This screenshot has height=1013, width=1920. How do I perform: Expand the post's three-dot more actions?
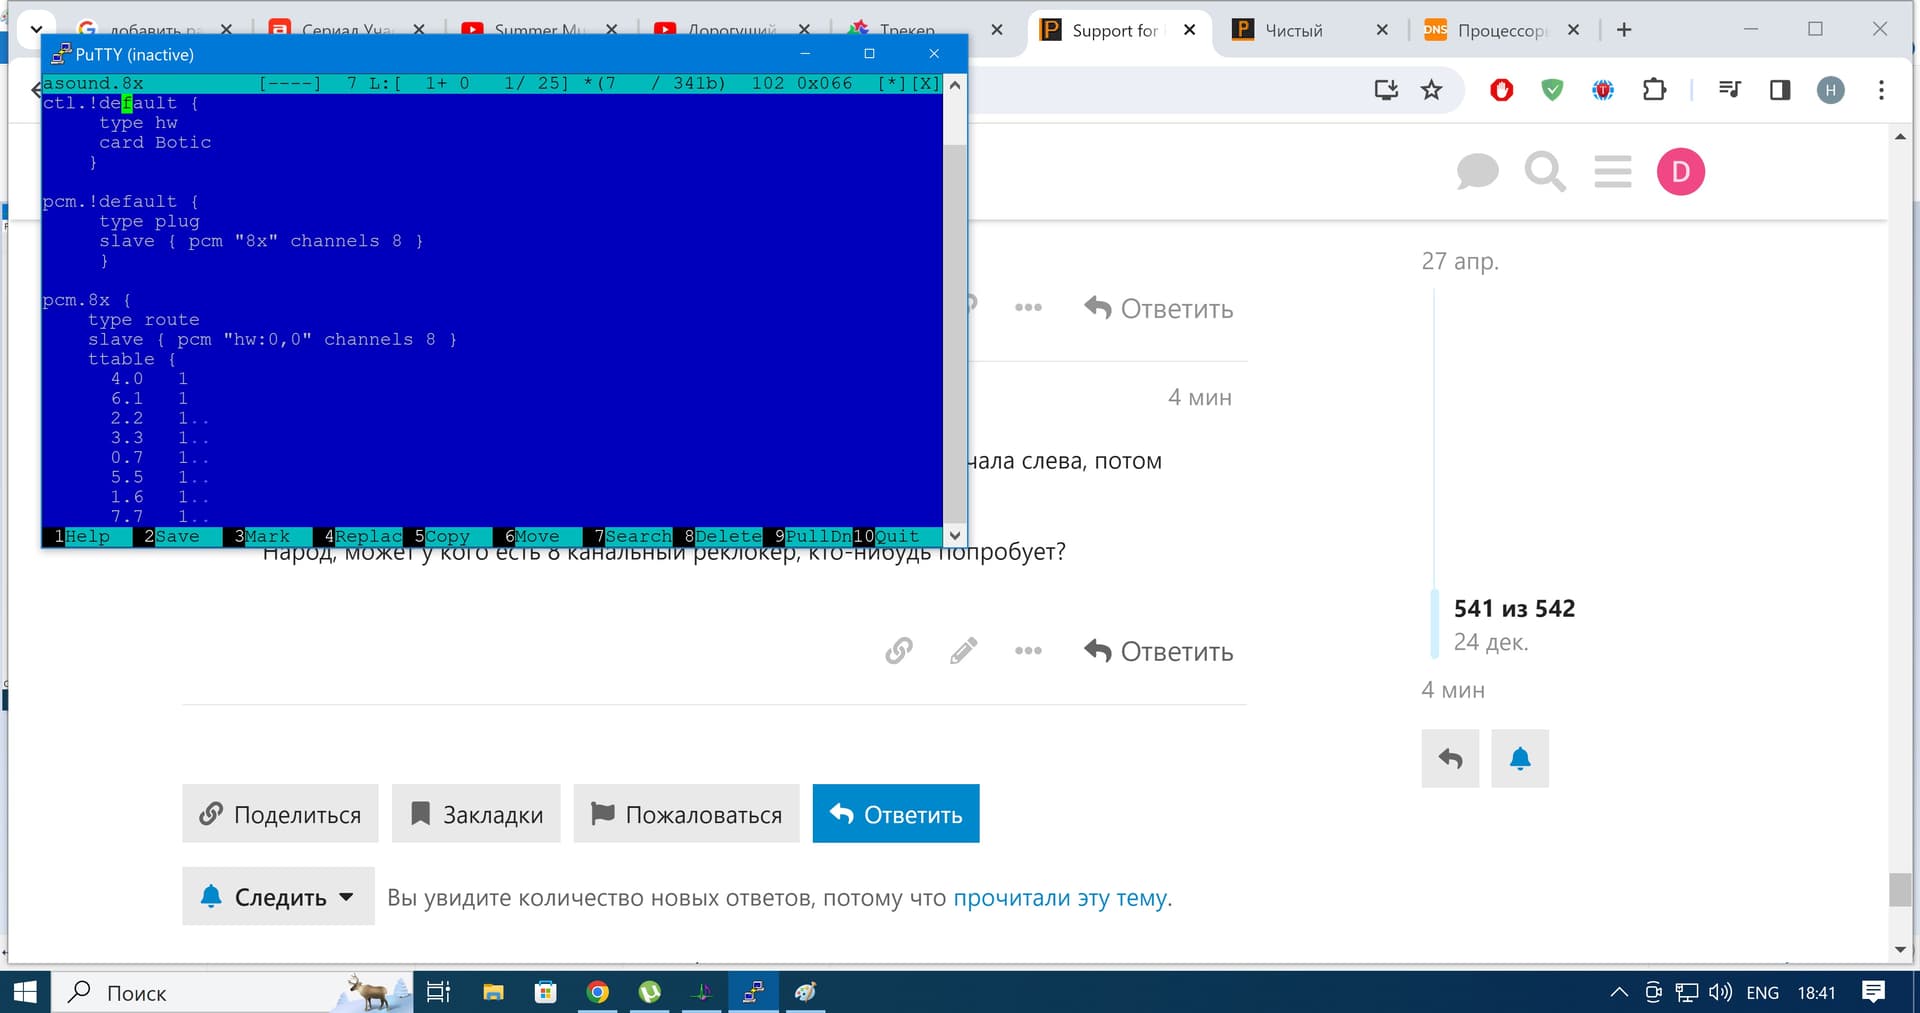click(1028, 651)
